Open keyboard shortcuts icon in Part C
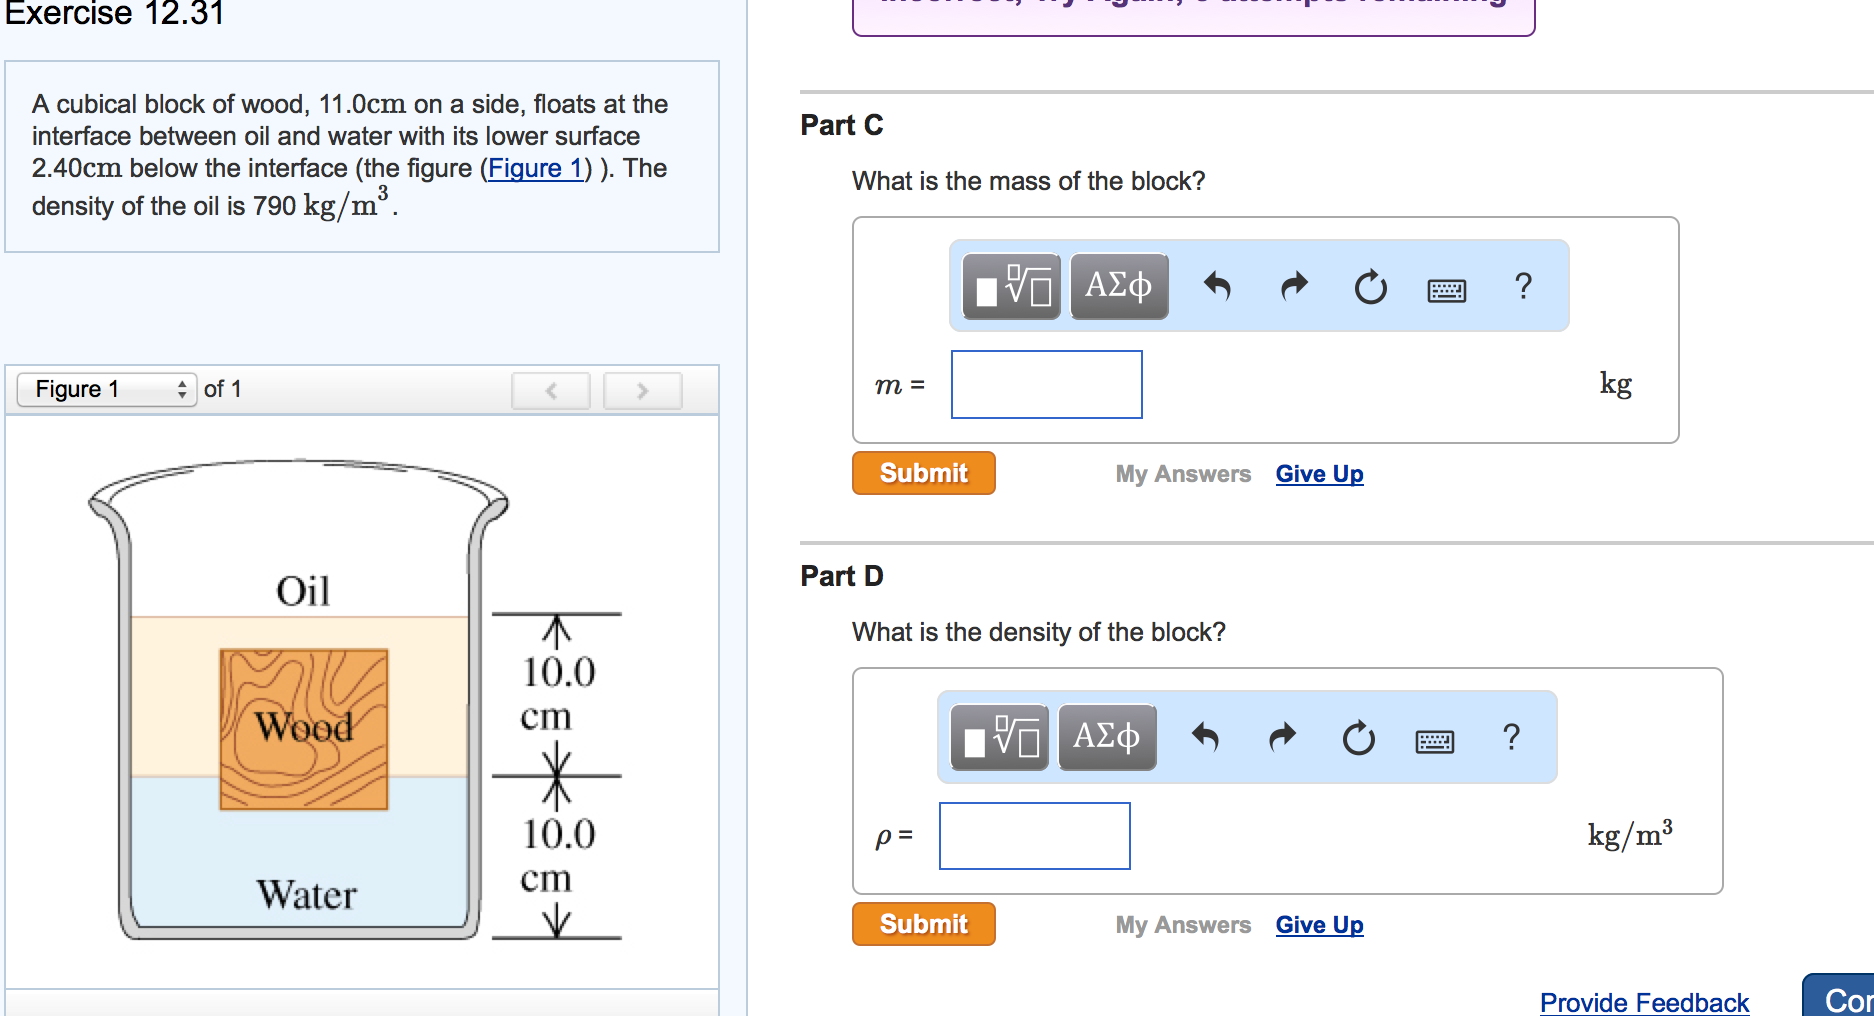 point(1446,290)
